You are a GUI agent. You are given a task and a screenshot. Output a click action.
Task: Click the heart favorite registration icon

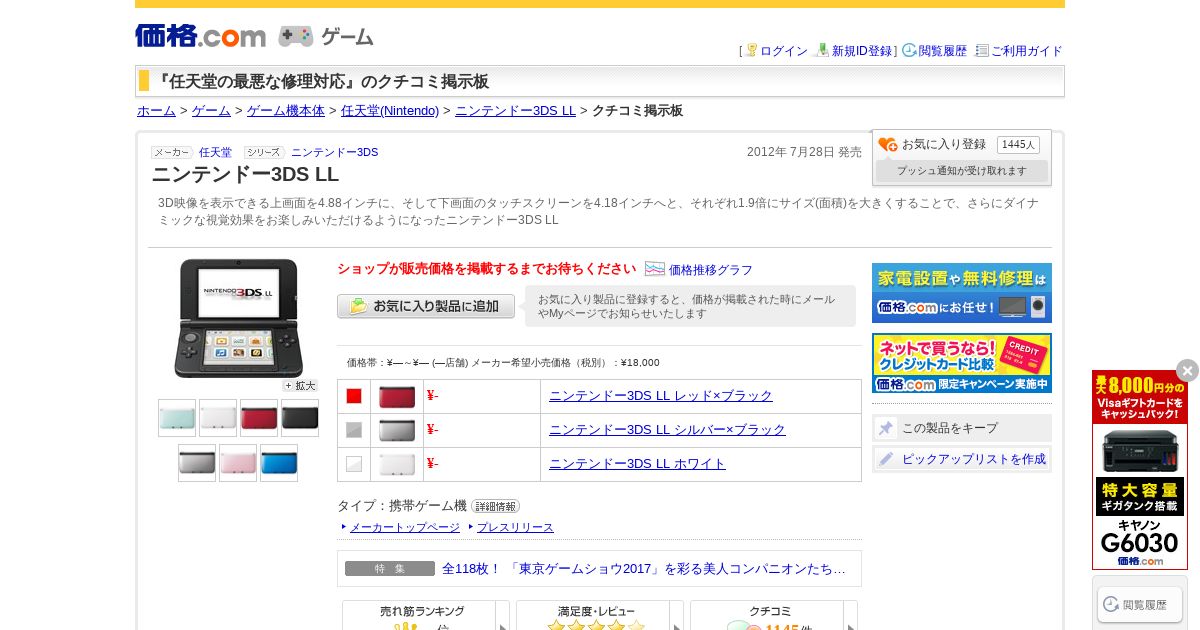click(x=888, y=145)
